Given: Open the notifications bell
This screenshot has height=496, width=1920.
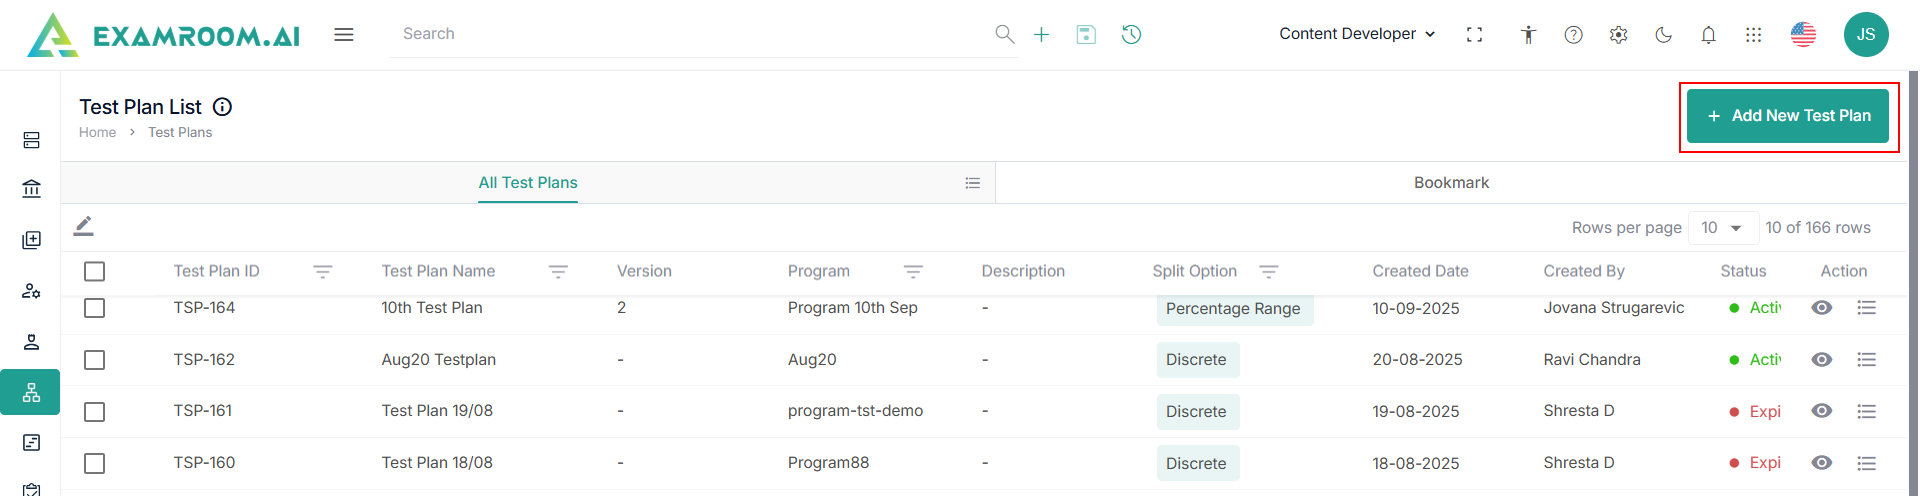Looking at the screenshot, I should point(1708,35).
